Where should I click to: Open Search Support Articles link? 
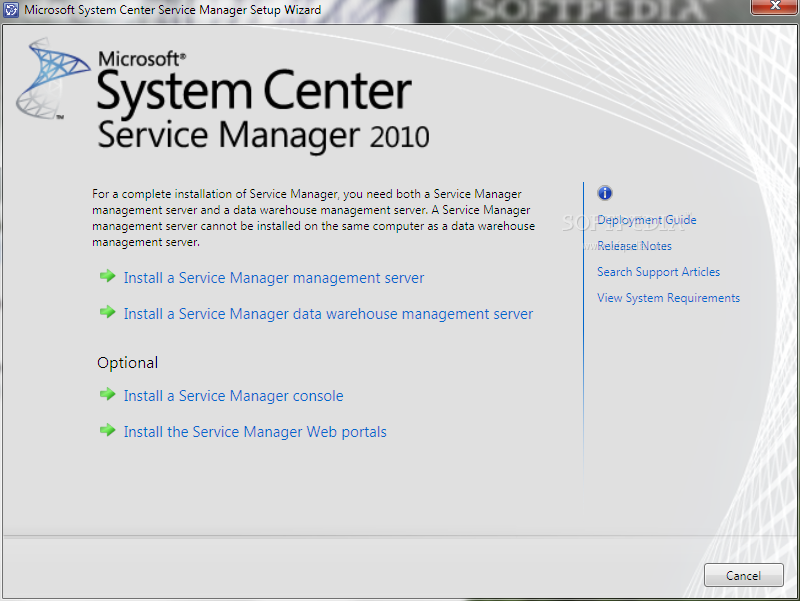(x=658, y=272)
